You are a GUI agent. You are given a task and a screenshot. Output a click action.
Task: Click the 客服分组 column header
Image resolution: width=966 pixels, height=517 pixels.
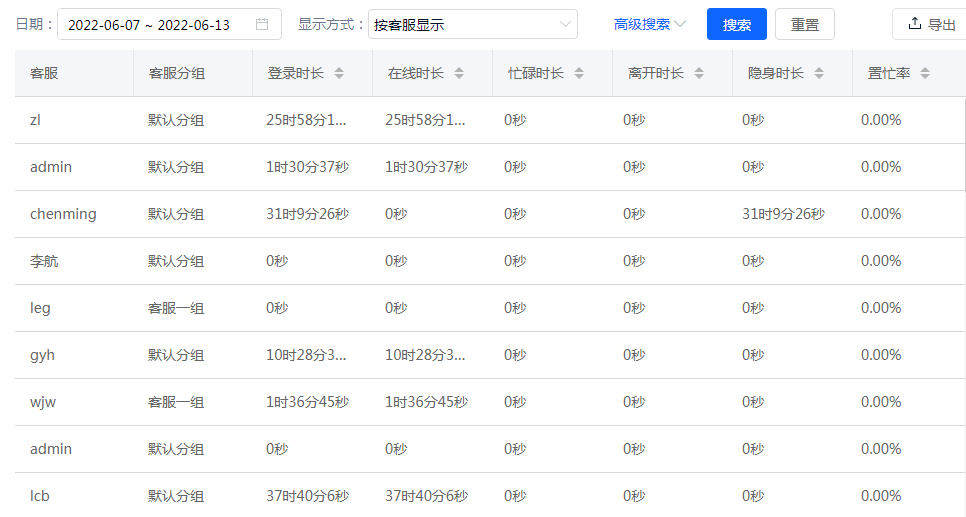pyautogui.click(x=176, y=73)
